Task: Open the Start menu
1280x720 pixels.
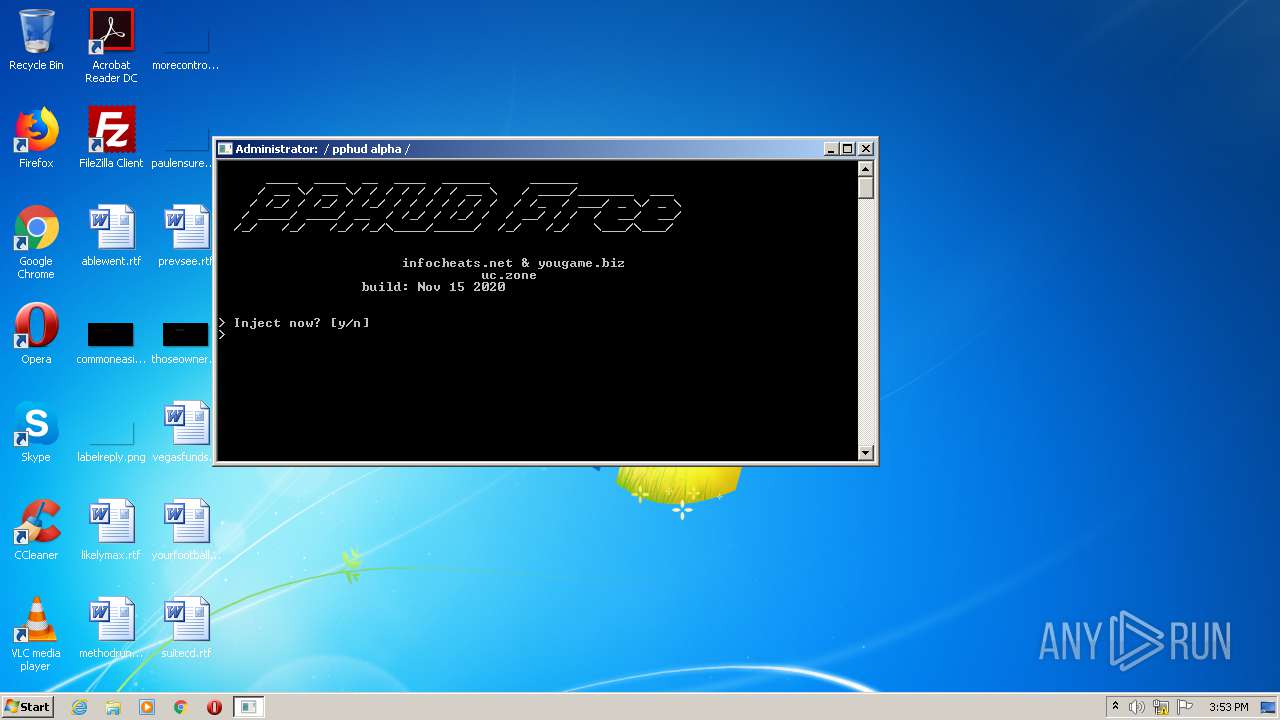Action: [27, 707]
